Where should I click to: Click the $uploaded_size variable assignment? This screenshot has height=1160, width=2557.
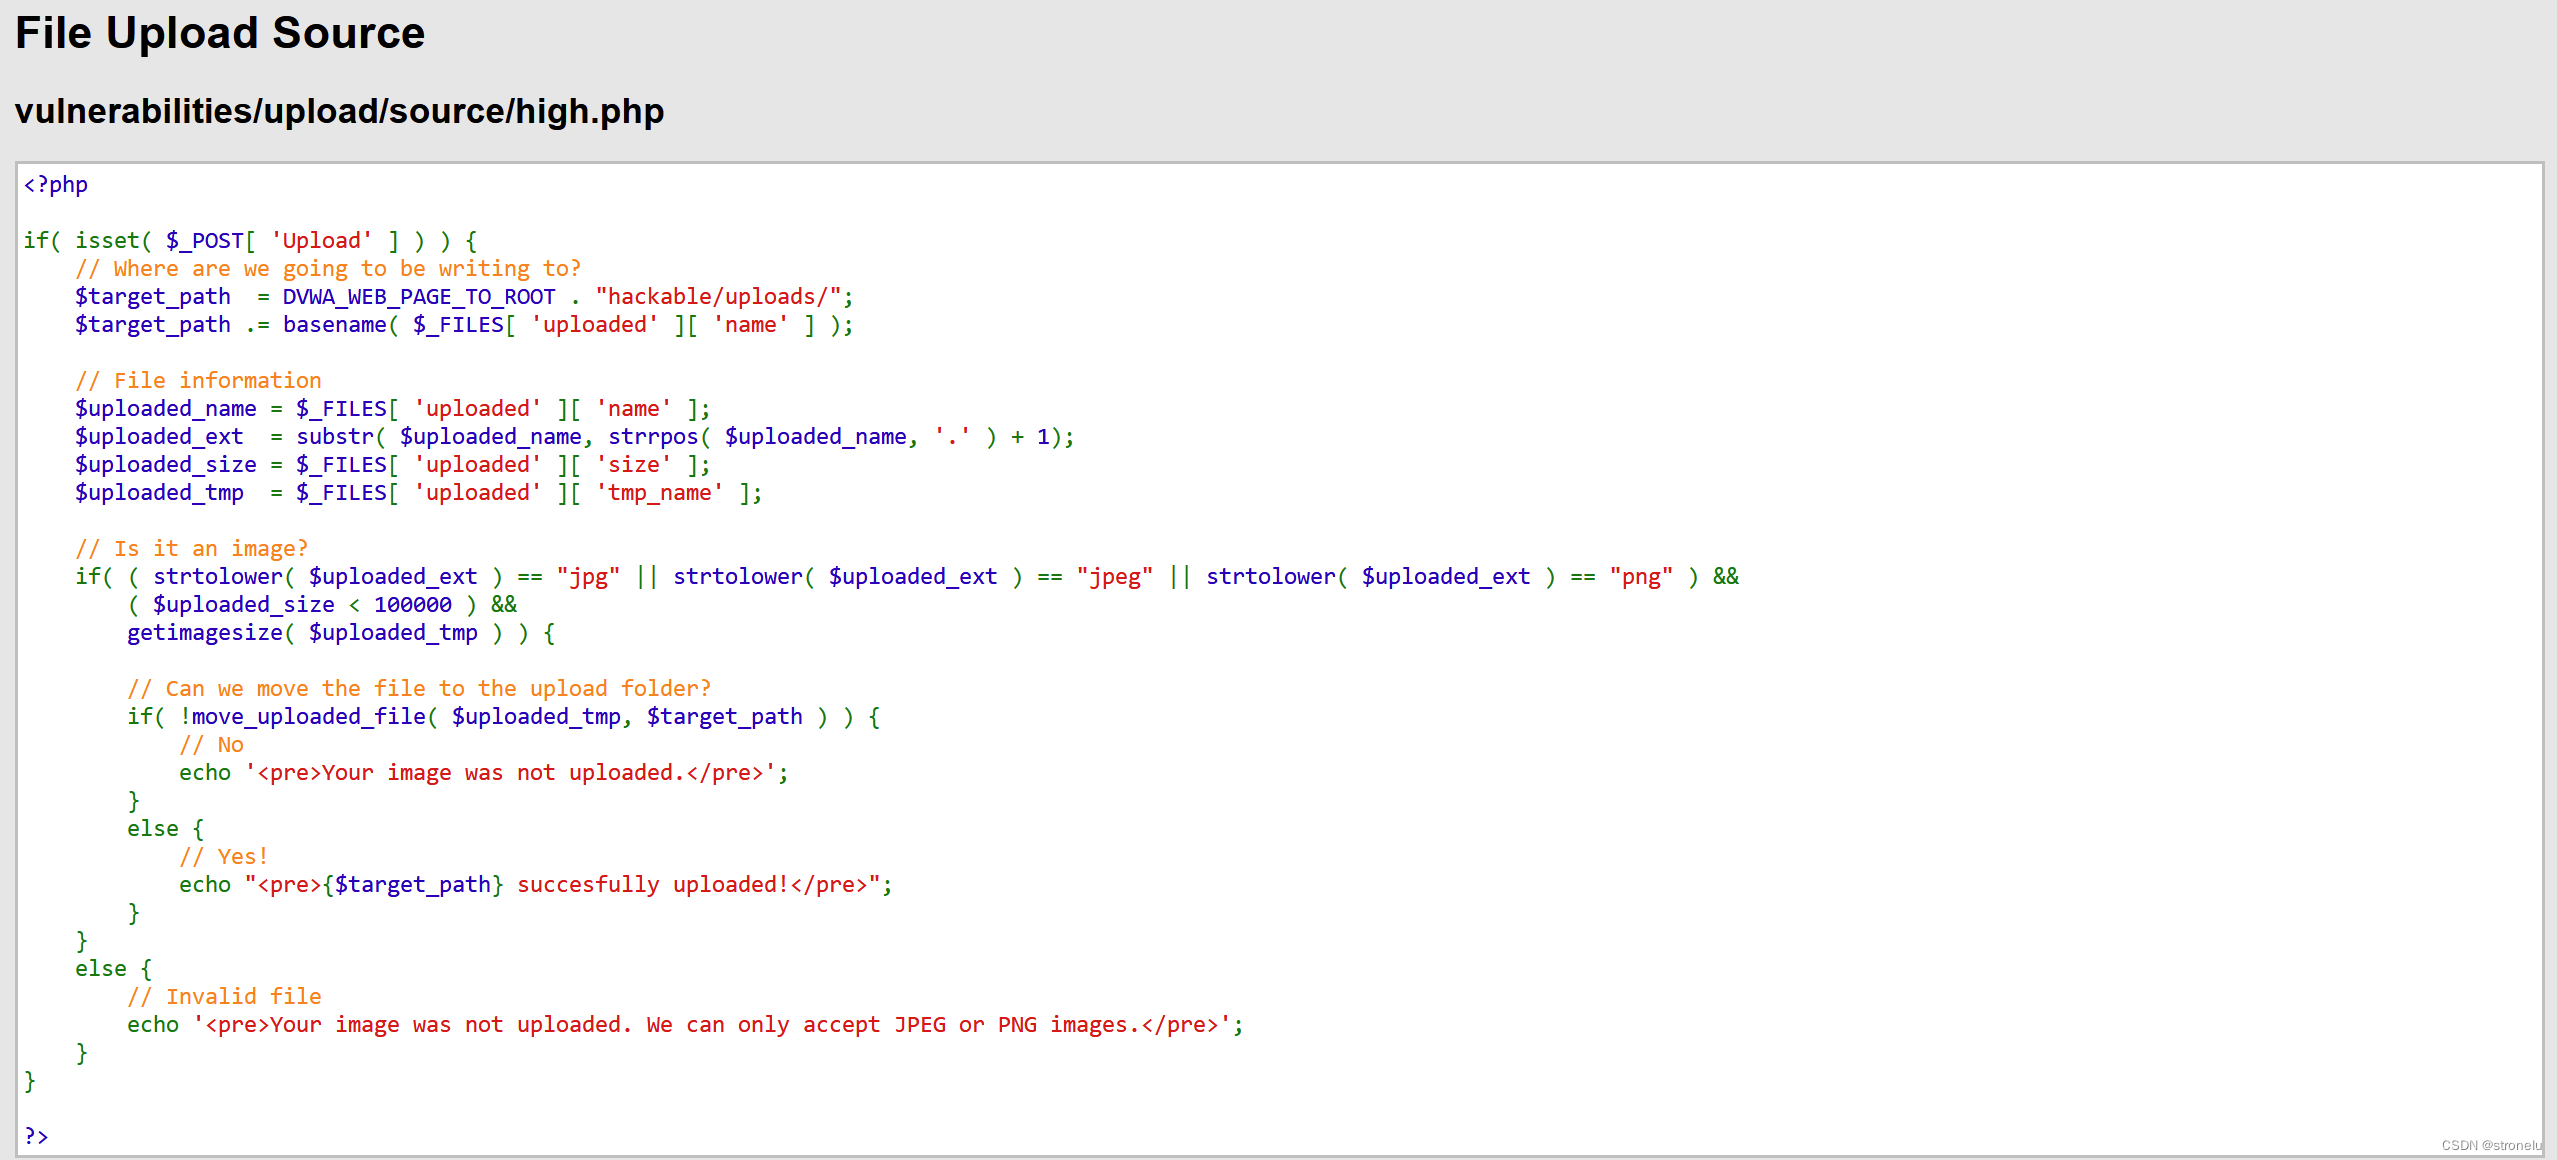pos(166,465)
